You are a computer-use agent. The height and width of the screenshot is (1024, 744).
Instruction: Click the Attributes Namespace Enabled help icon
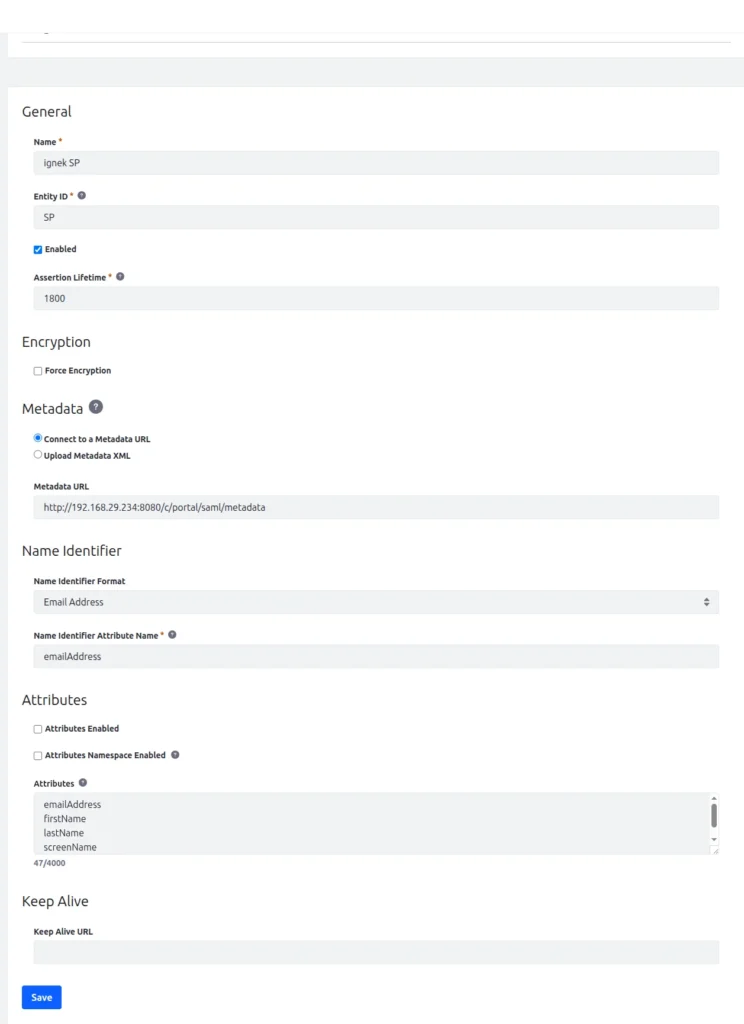coord(176,755)
